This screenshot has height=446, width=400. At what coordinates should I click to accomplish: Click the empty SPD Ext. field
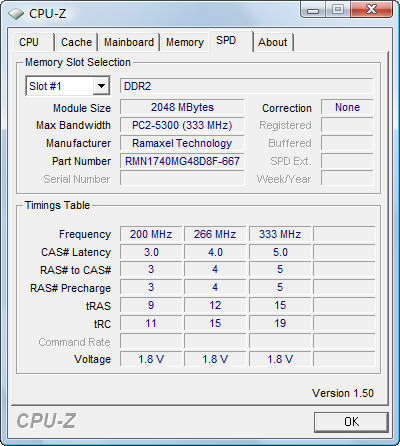pyautogui.click(x=347, y=161)
